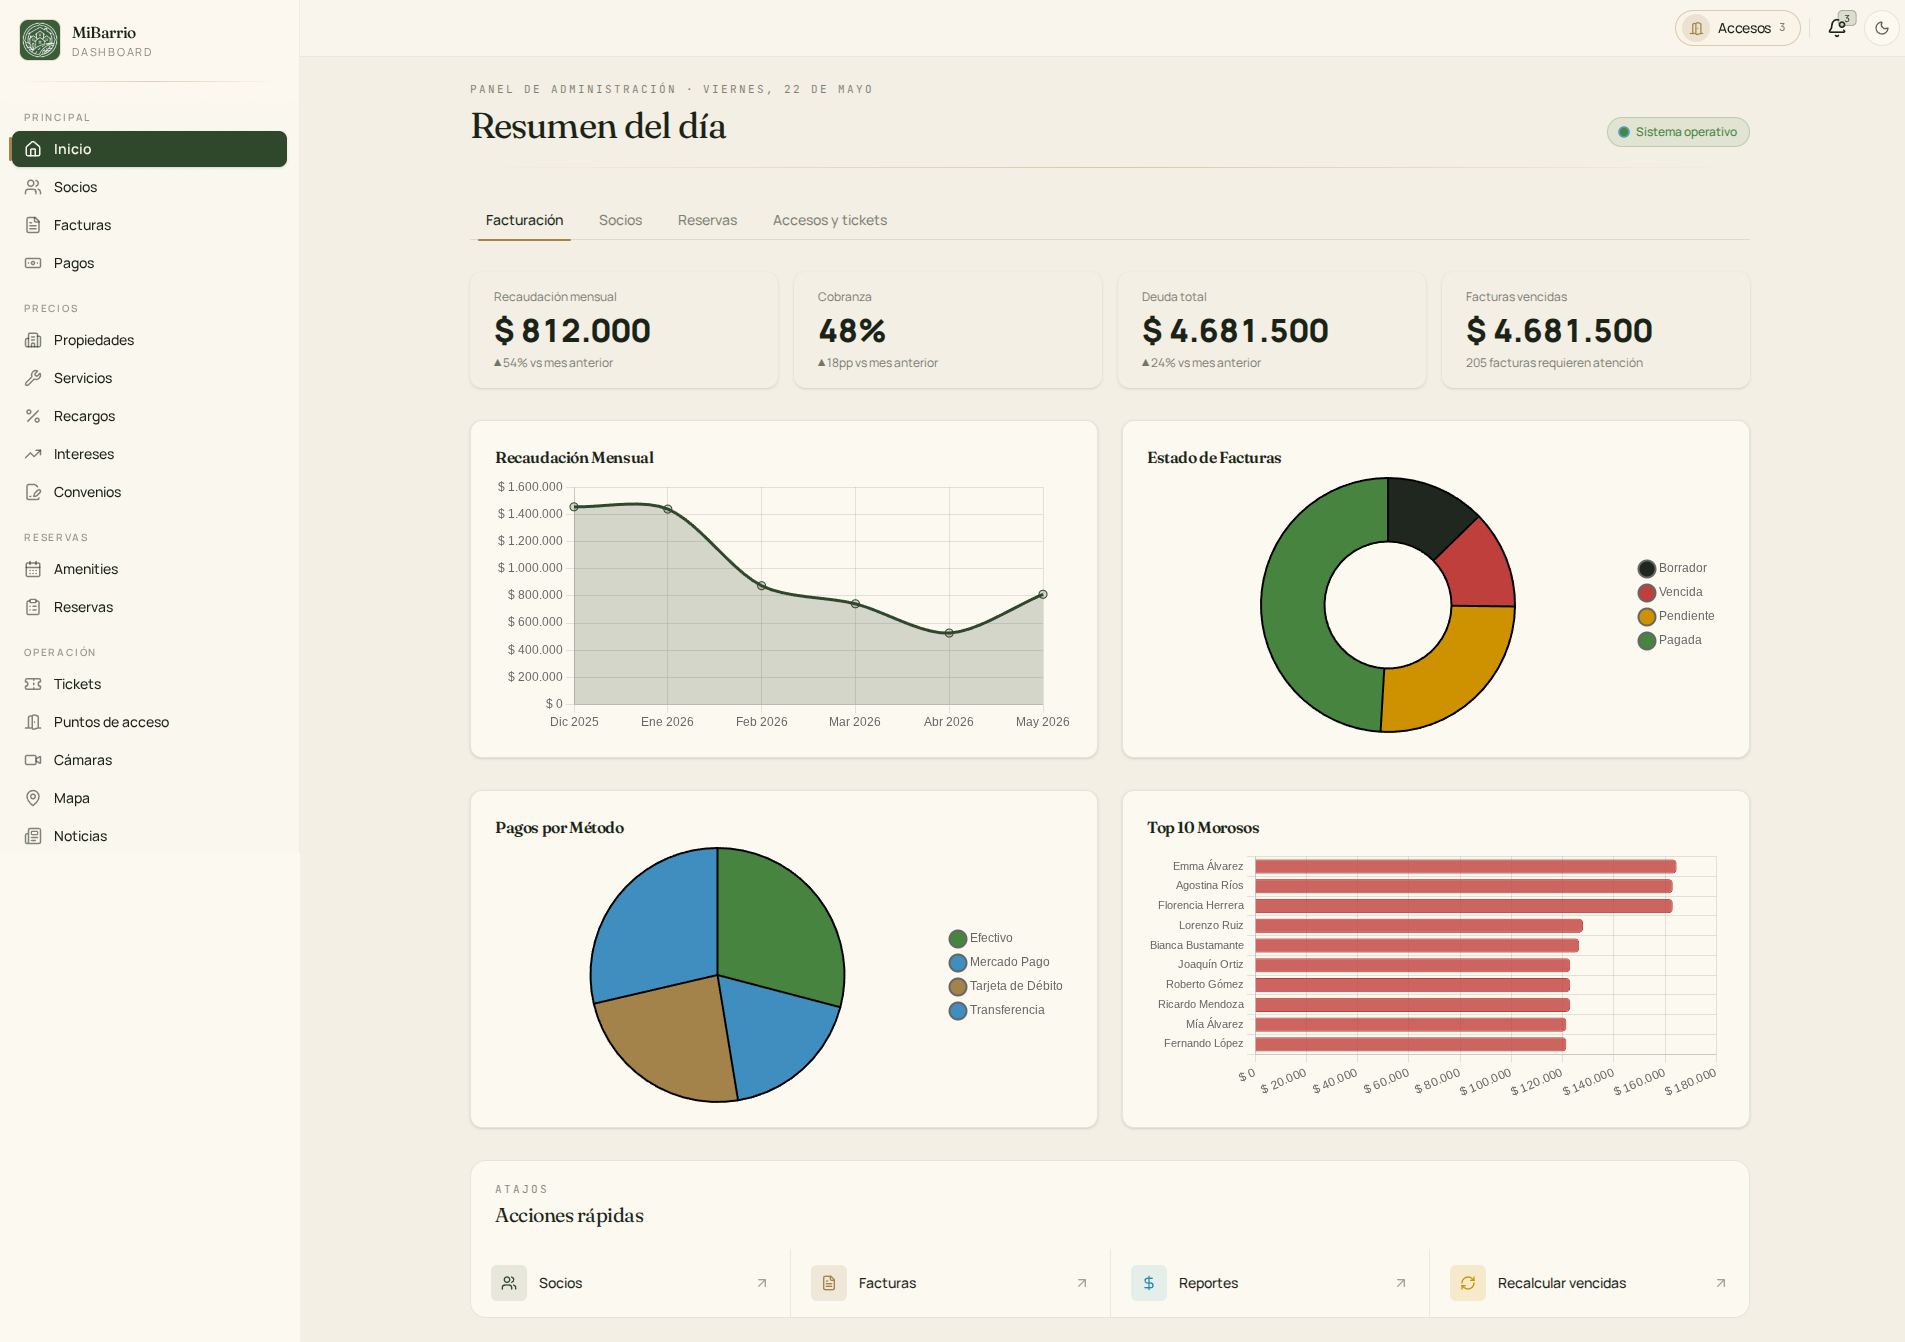Toggle Efectivo legend in Pagos por Método
This screenshot has width=1905, height=1342.
tap(981, 938)
